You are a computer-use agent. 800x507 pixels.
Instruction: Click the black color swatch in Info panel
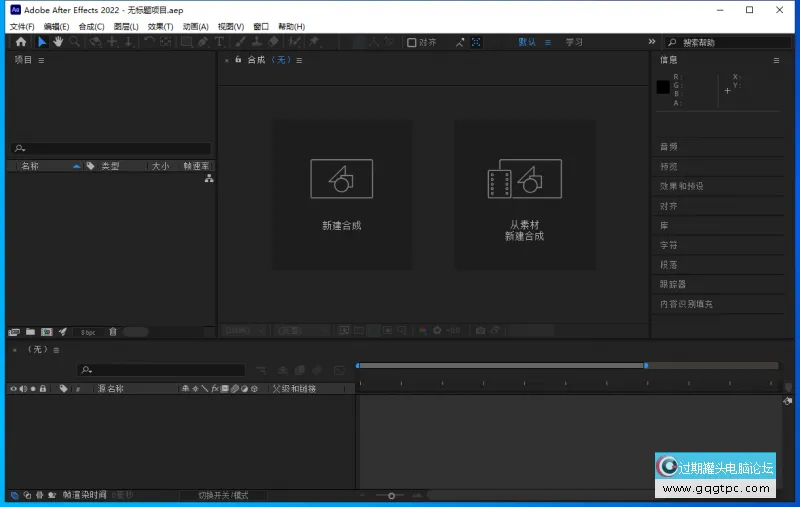(x=663, y=88)
